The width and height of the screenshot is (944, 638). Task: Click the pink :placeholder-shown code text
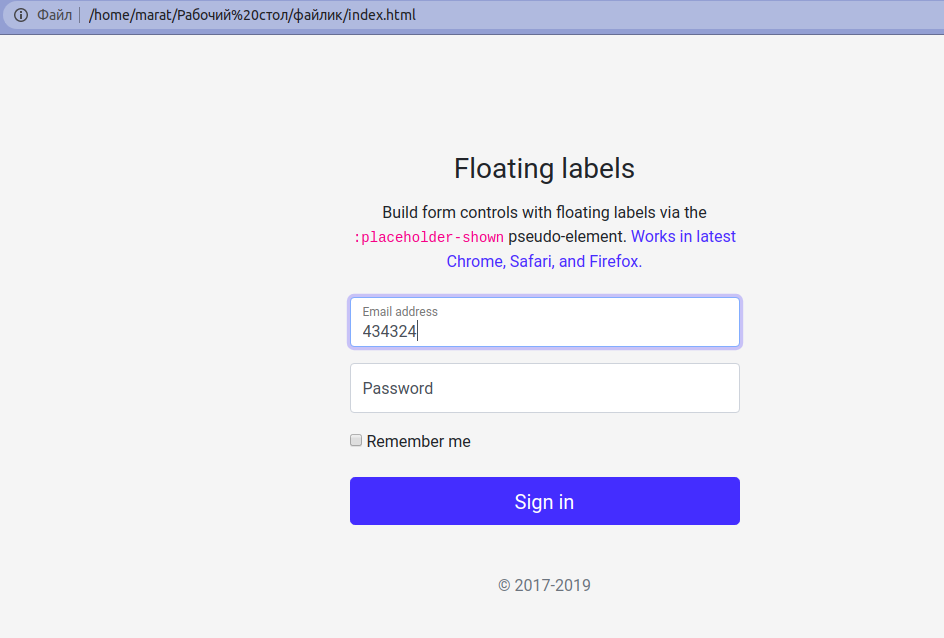pos(429,237)
